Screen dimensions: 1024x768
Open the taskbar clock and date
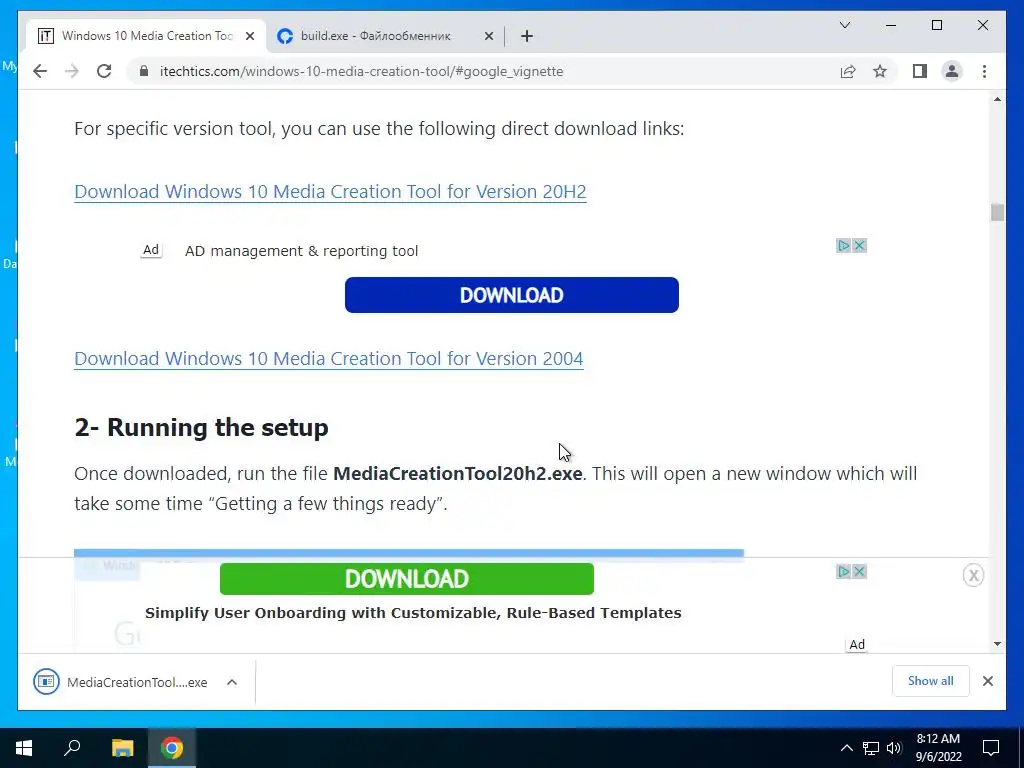938,748
